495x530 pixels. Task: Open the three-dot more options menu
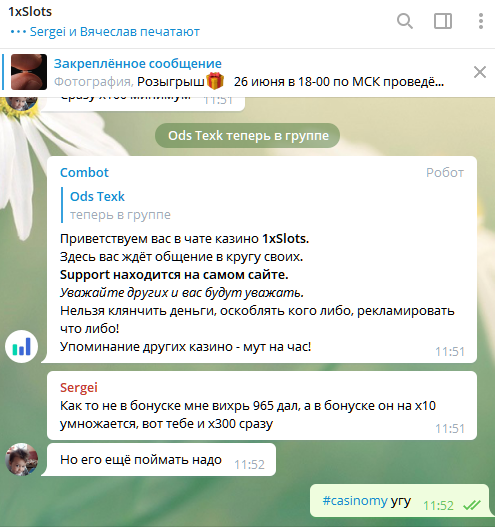pyautogui.click(x=480, y=21)
